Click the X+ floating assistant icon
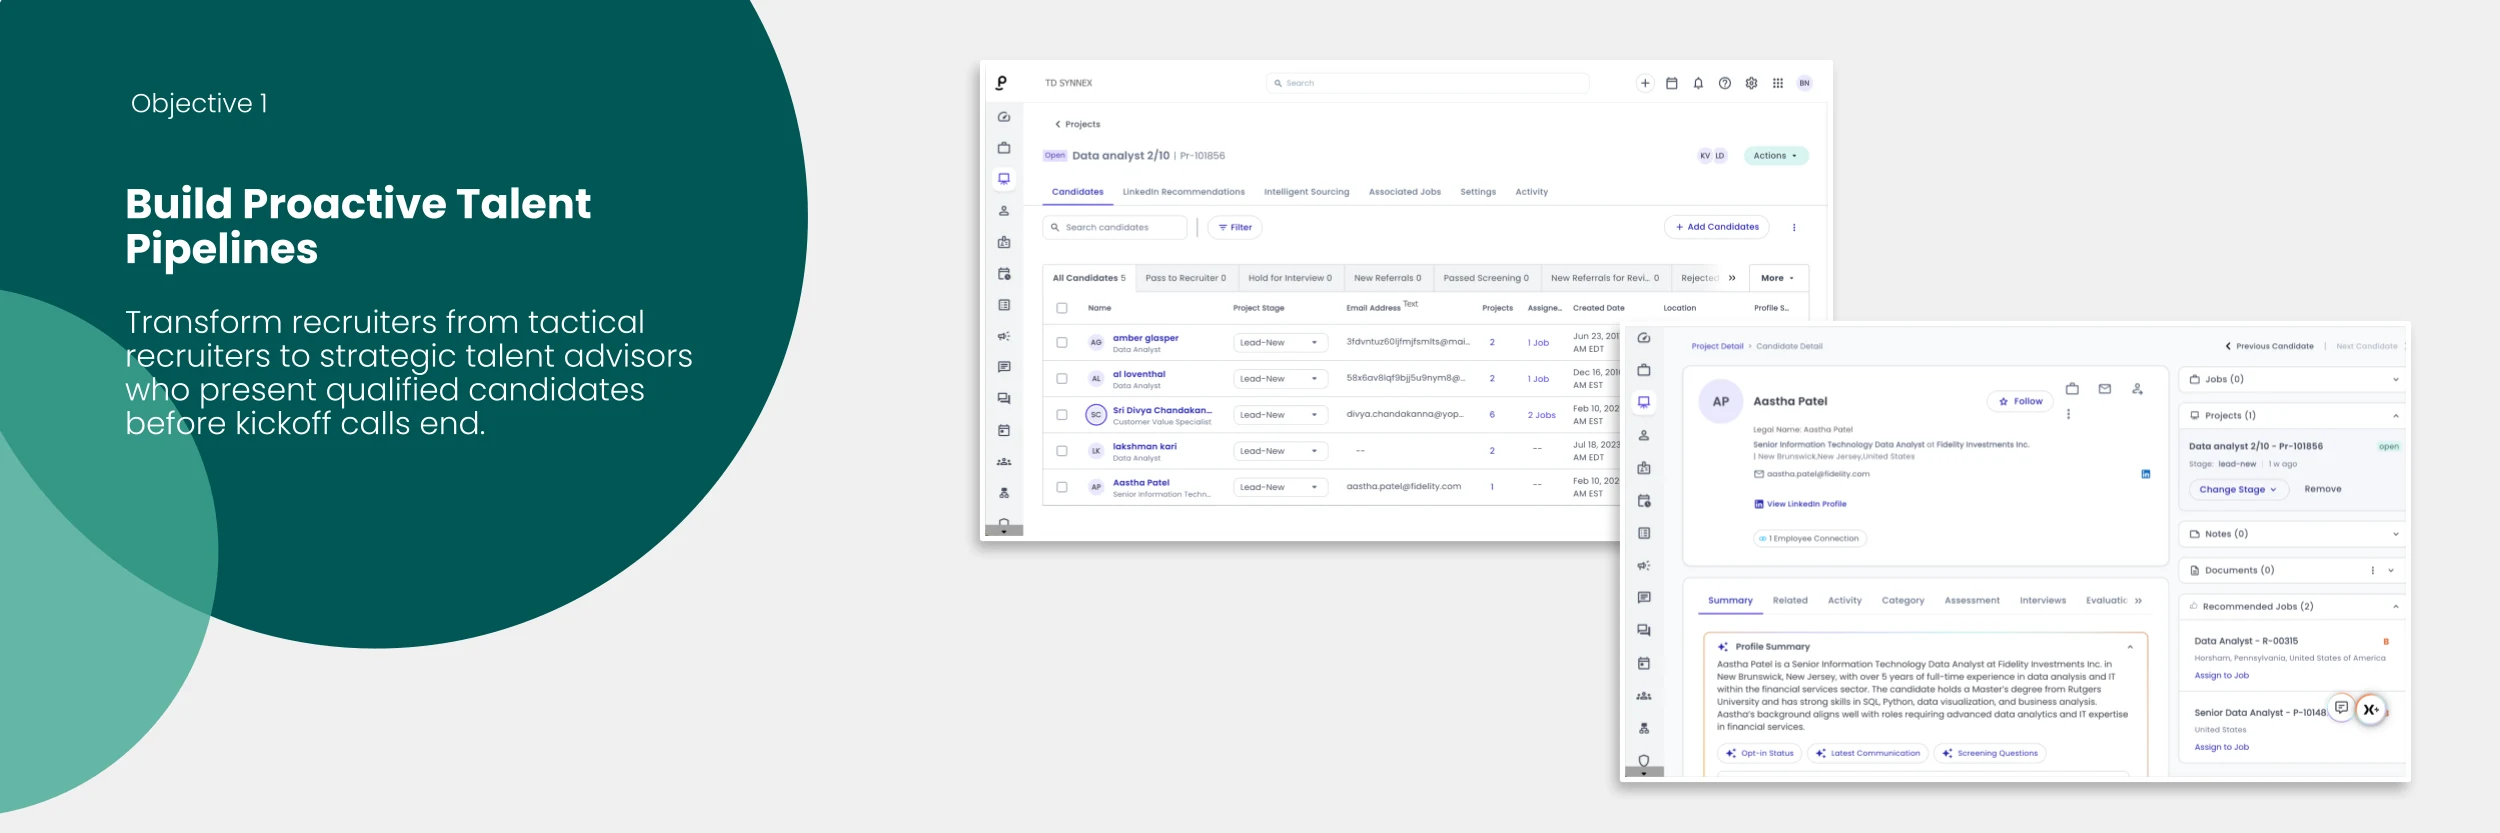Image resolution: width=2500 pixels, height=833 pixels. pyautogui.click(x=2371, y=709)
